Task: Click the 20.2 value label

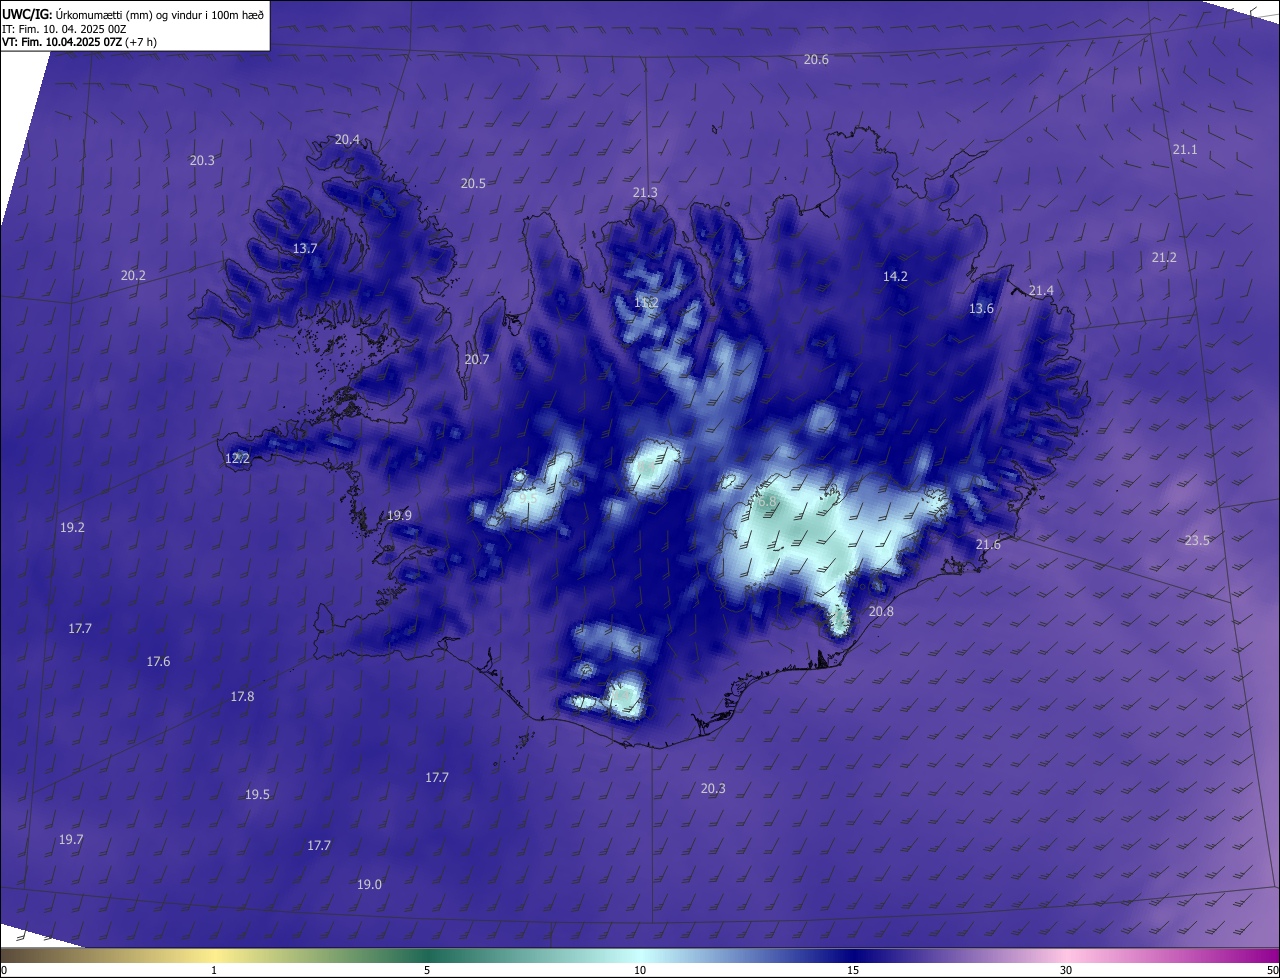Action: (133, 276)
